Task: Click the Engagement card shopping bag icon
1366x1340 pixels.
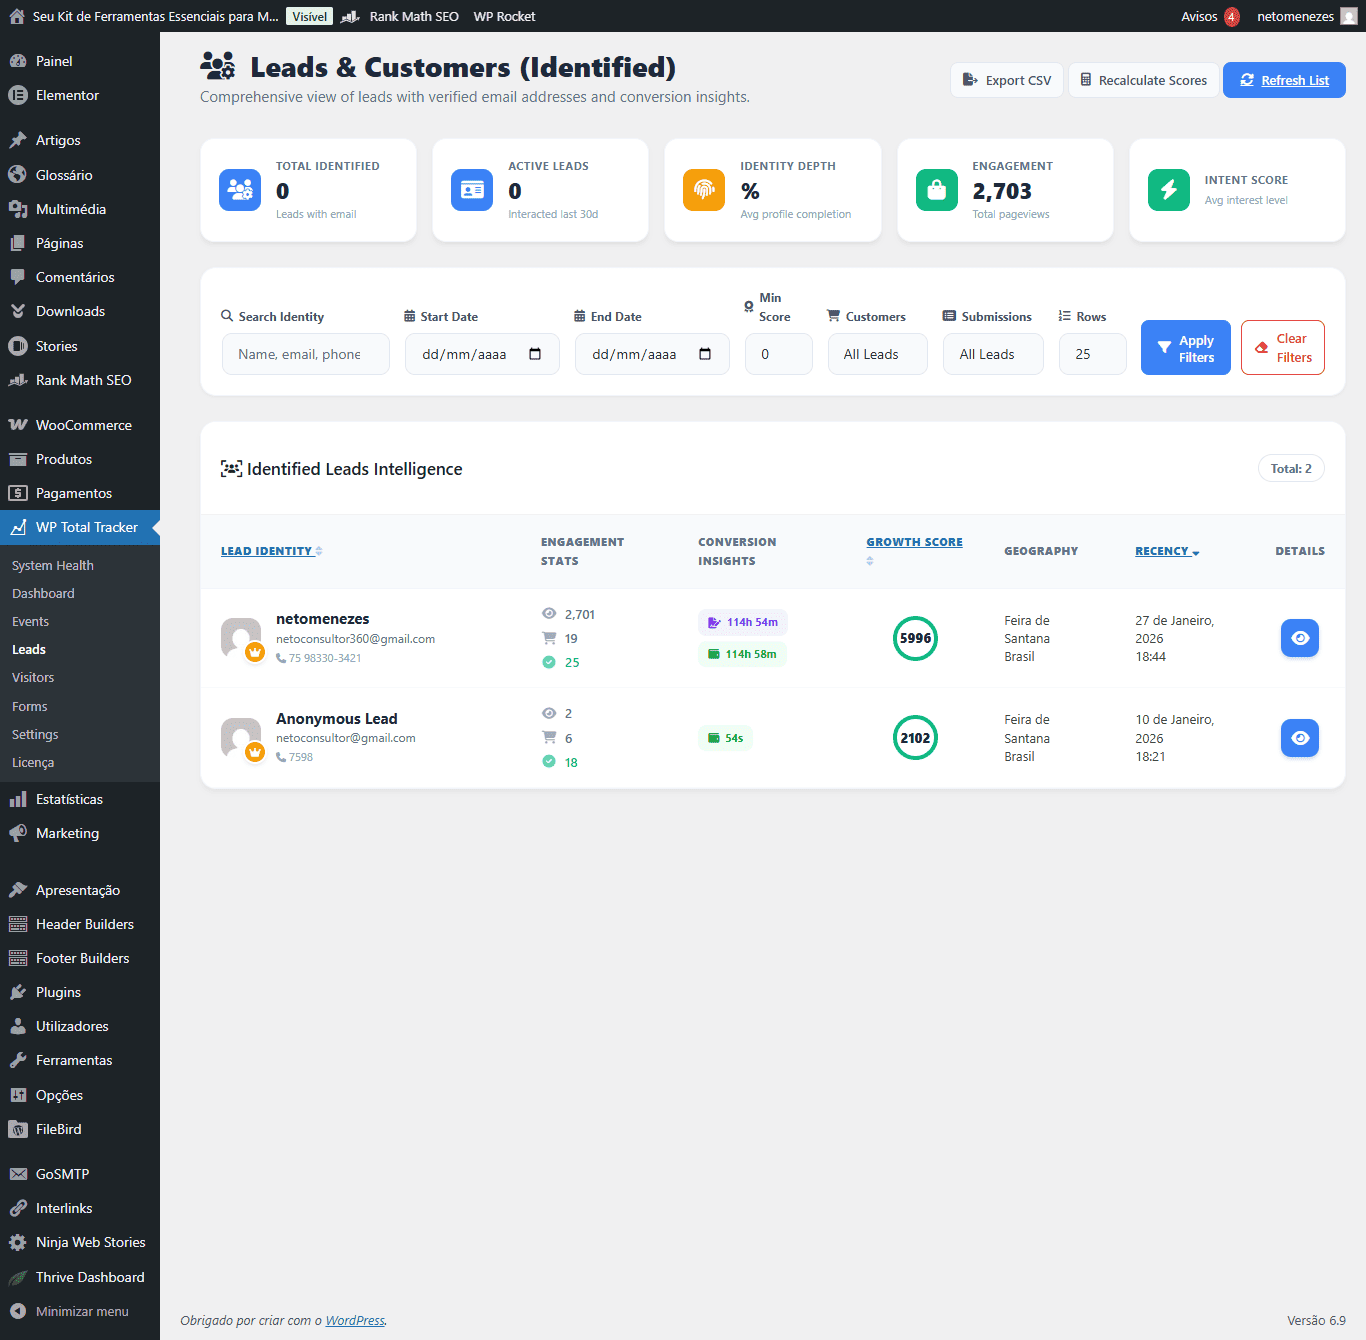Action: click(937, 190)
